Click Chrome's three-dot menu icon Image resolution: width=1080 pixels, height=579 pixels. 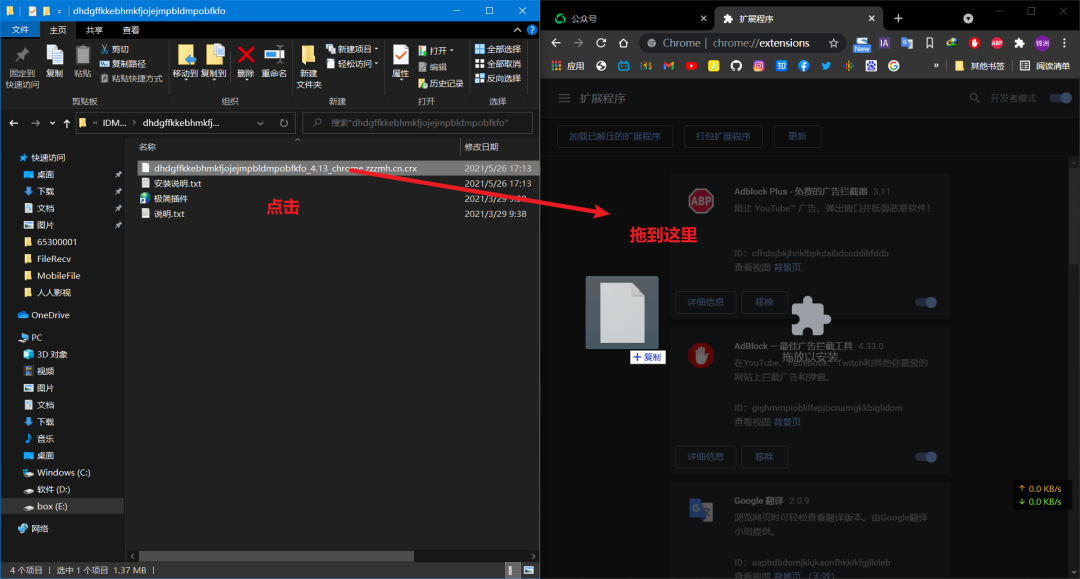(x=1064, y=43)
